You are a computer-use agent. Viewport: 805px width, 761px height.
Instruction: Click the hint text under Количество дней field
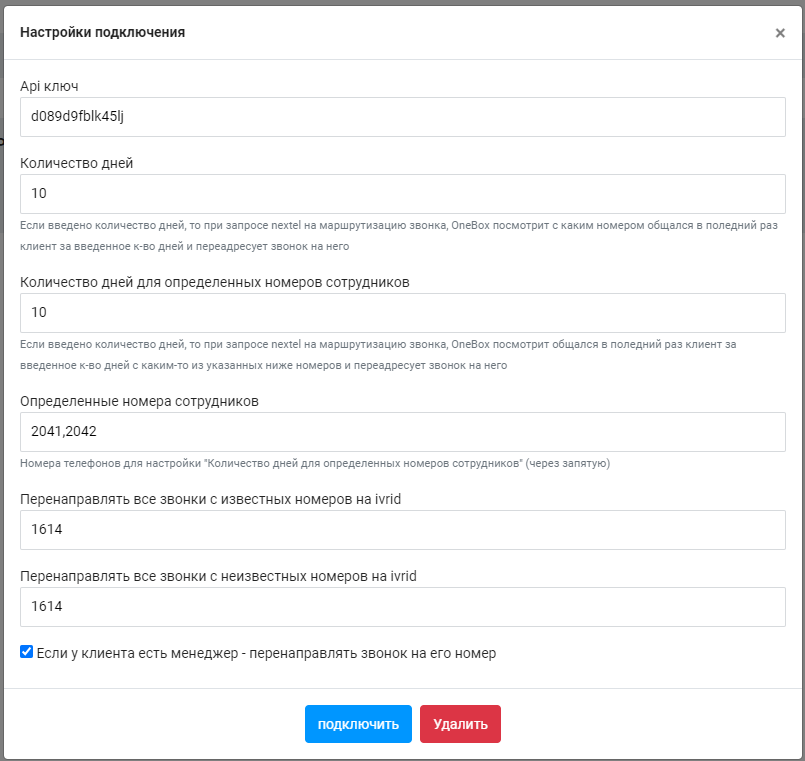coord(398,236)
